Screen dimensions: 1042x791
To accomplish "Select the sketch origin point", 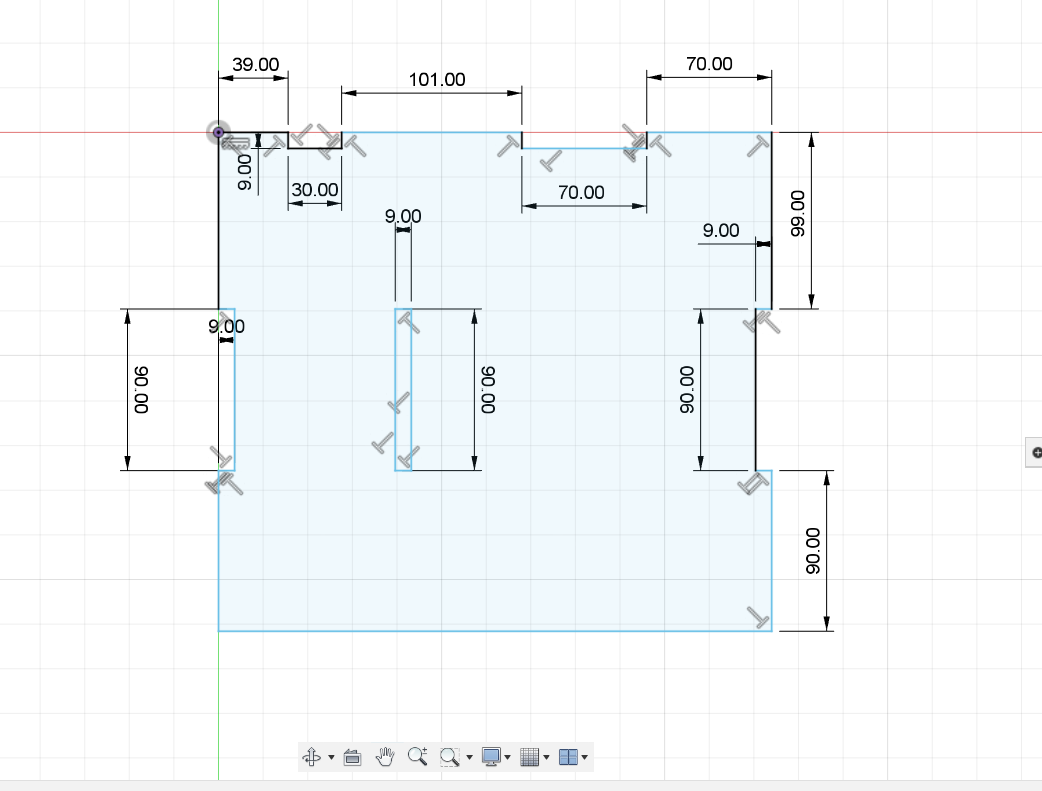I will (x=218, y=132).
